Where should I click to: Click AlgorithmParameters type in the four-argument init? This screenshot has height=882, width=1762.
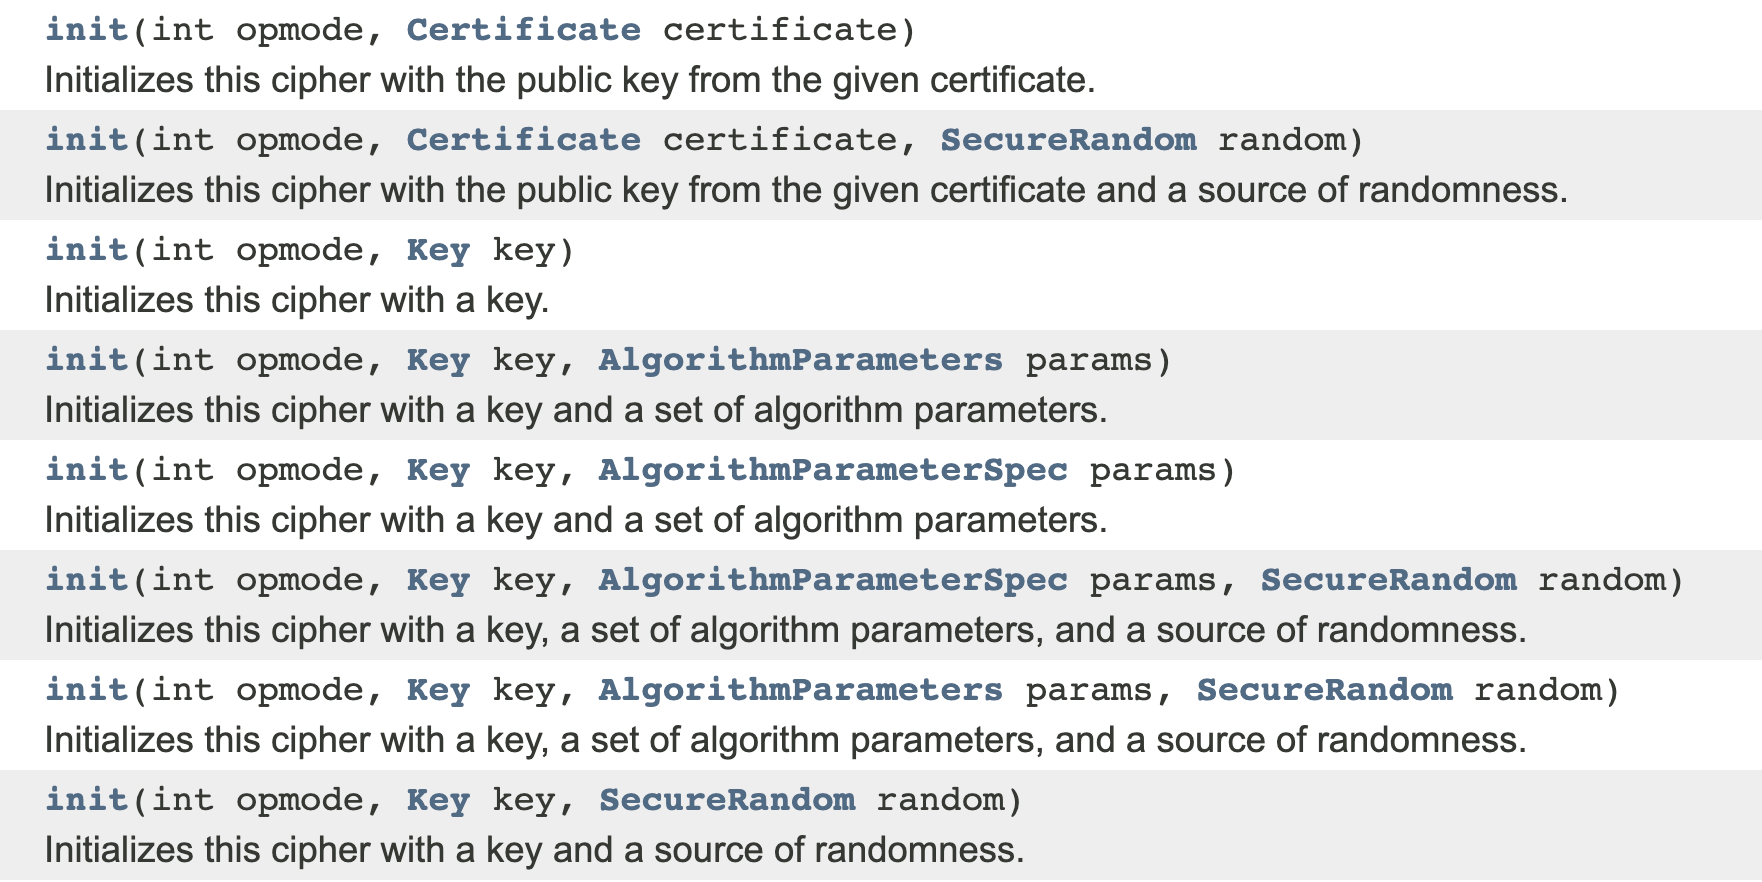click(x=800, y=690)
